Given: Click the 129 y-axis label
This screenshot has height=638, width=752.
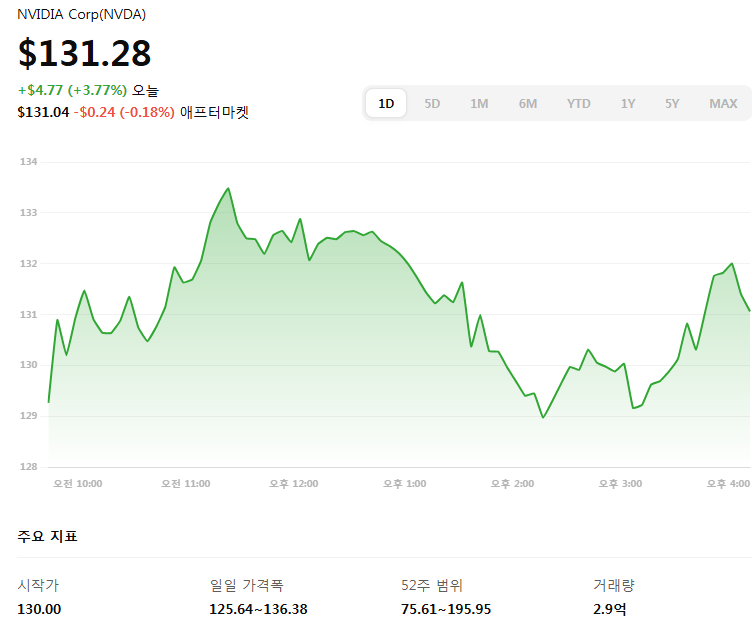Looking at the screenshot, I should click(x=28, y=415).
